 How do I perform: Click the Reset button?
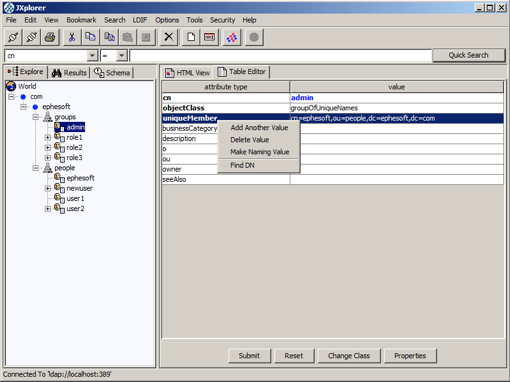[294, 356]
